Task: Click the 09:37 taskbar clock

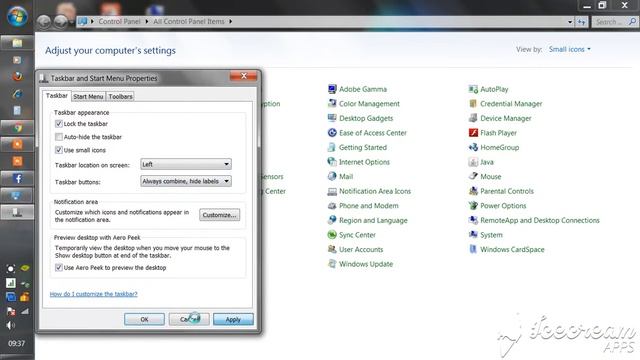Action: click(x=17, y=344)
